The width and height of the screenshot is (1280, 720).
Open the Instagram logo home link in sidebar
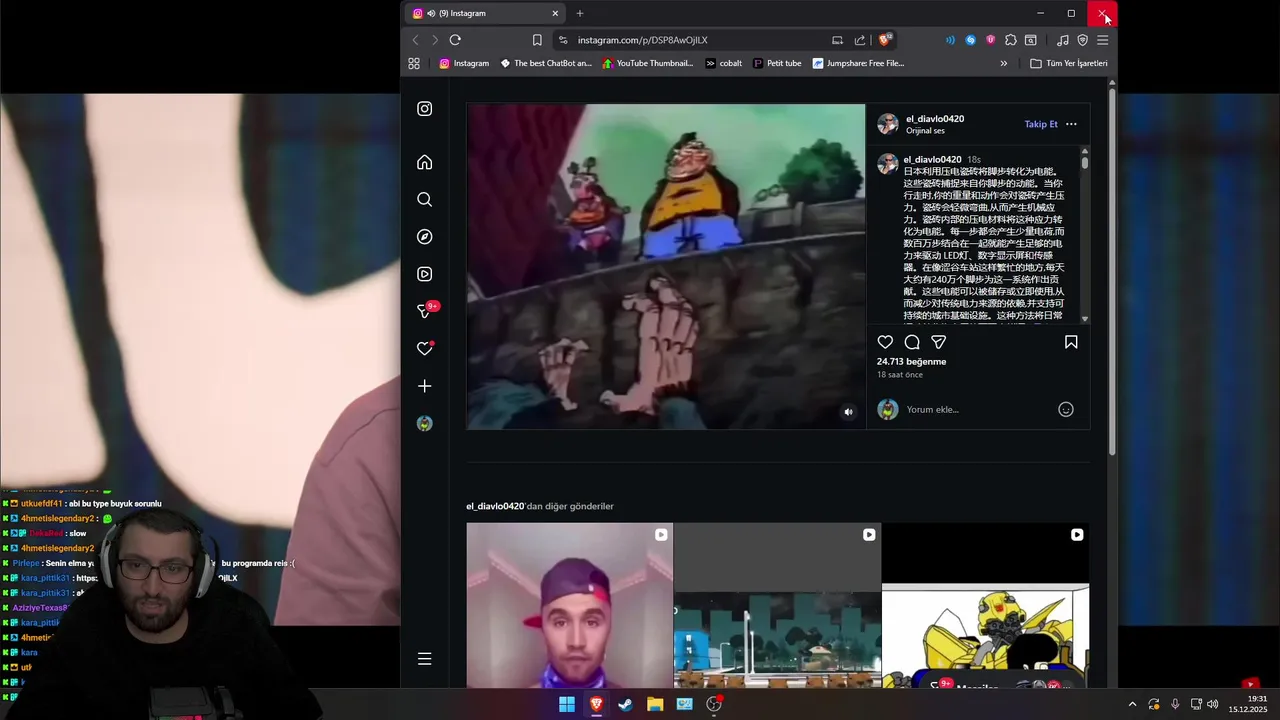424,109
